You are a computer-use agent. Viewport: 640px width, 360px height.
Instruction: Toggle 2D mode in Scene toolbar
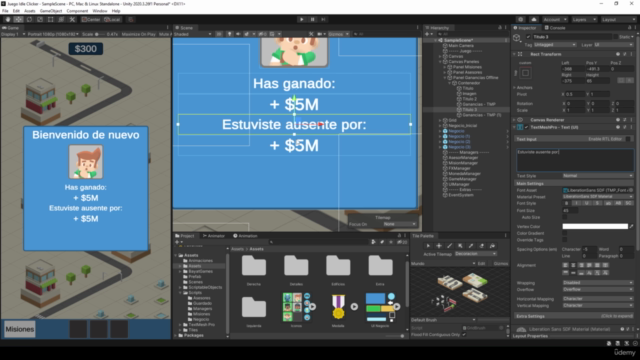click(219, 34)
